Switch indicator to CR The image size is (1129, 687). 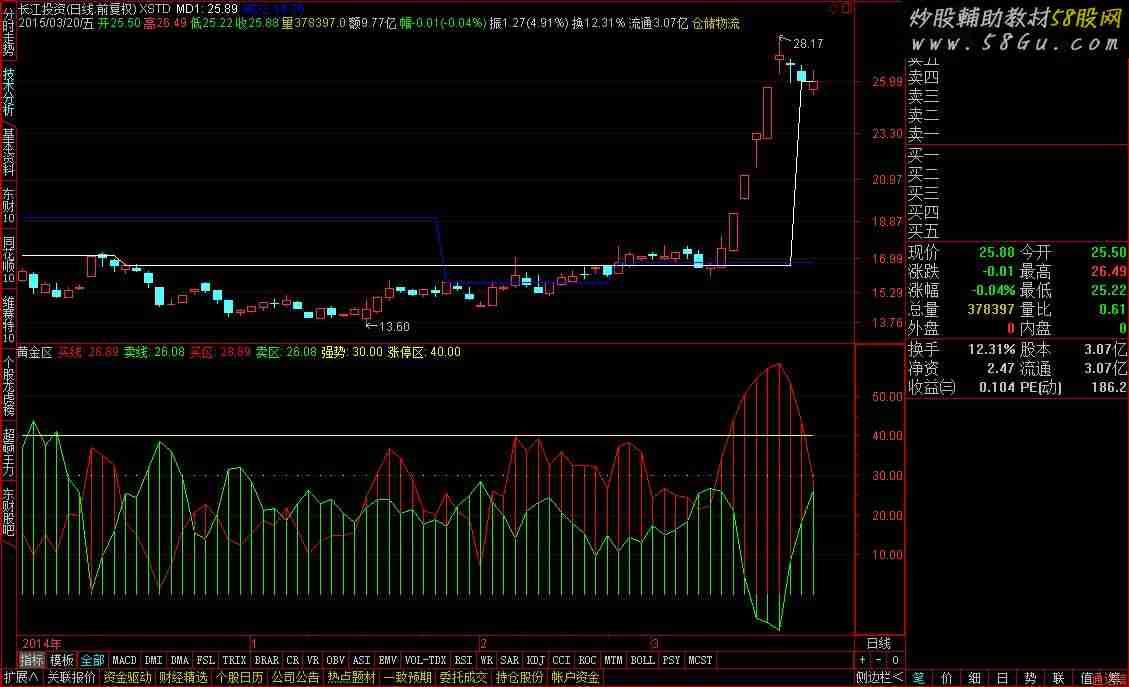292,660
